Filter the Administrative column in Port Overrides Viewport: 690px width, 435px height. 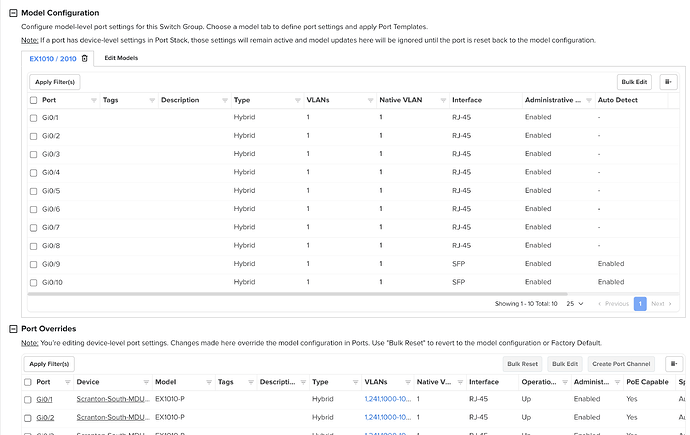click(x=617, y=382)
